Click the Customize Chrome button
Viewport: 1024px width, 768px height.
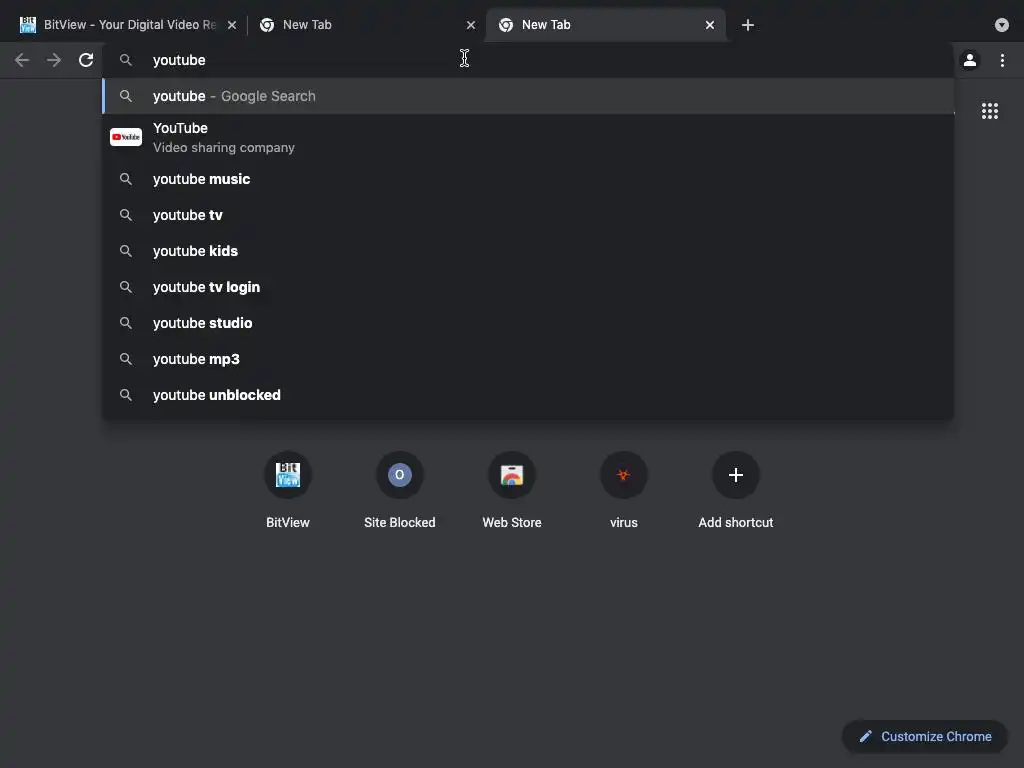[x=925, y=737]
